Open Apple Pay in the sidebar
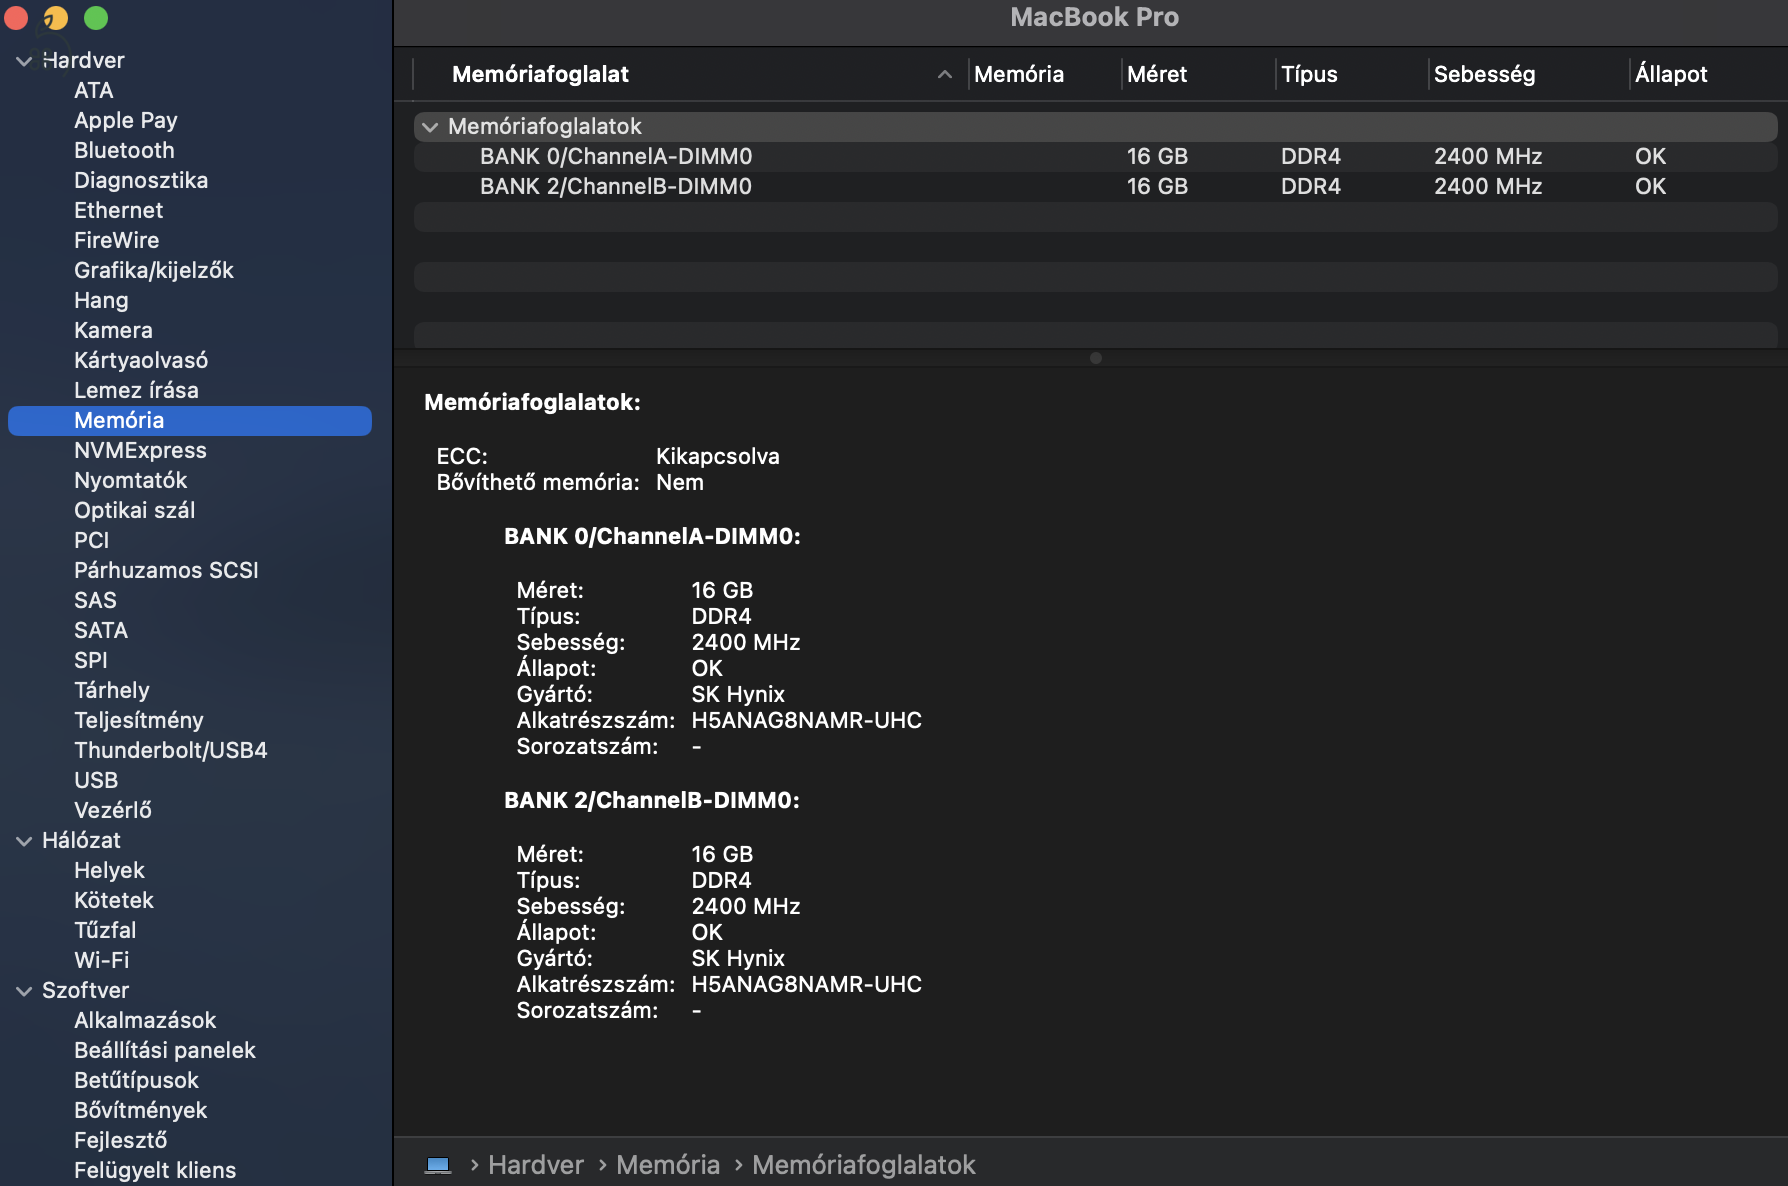The height and width of the screenshot is (1186, 1788). coord(126,121)
